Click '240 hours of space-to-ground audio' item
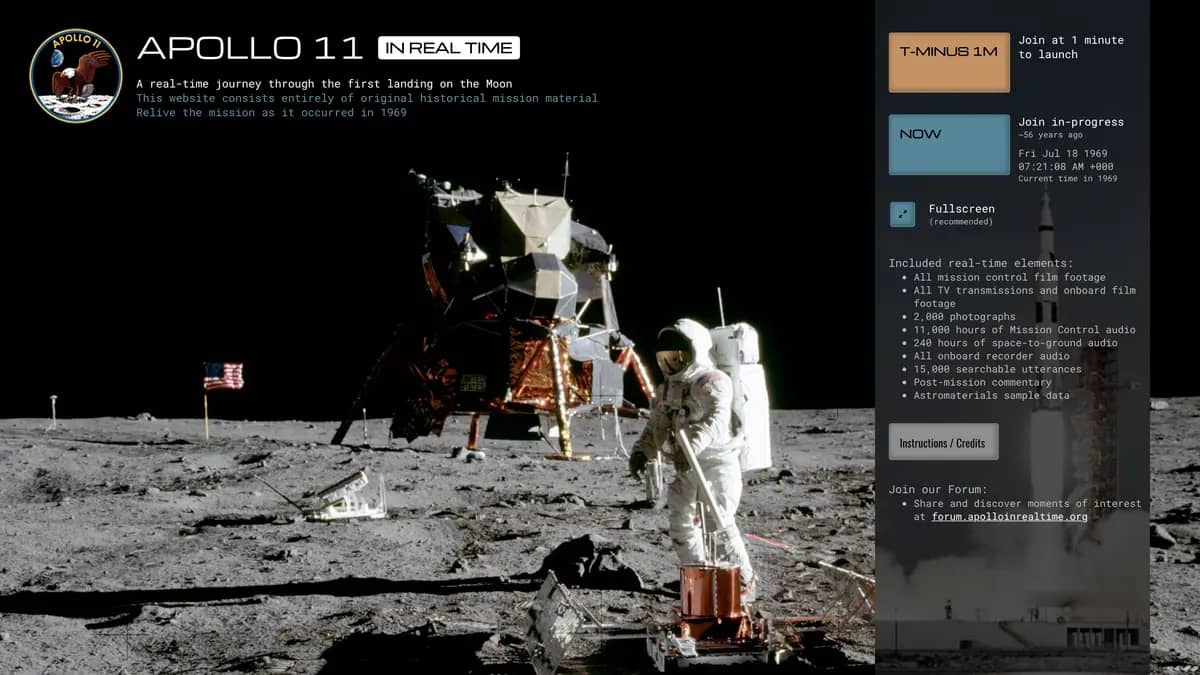The width and height of the screenshot is (1200, 675). click(1015, 343)
